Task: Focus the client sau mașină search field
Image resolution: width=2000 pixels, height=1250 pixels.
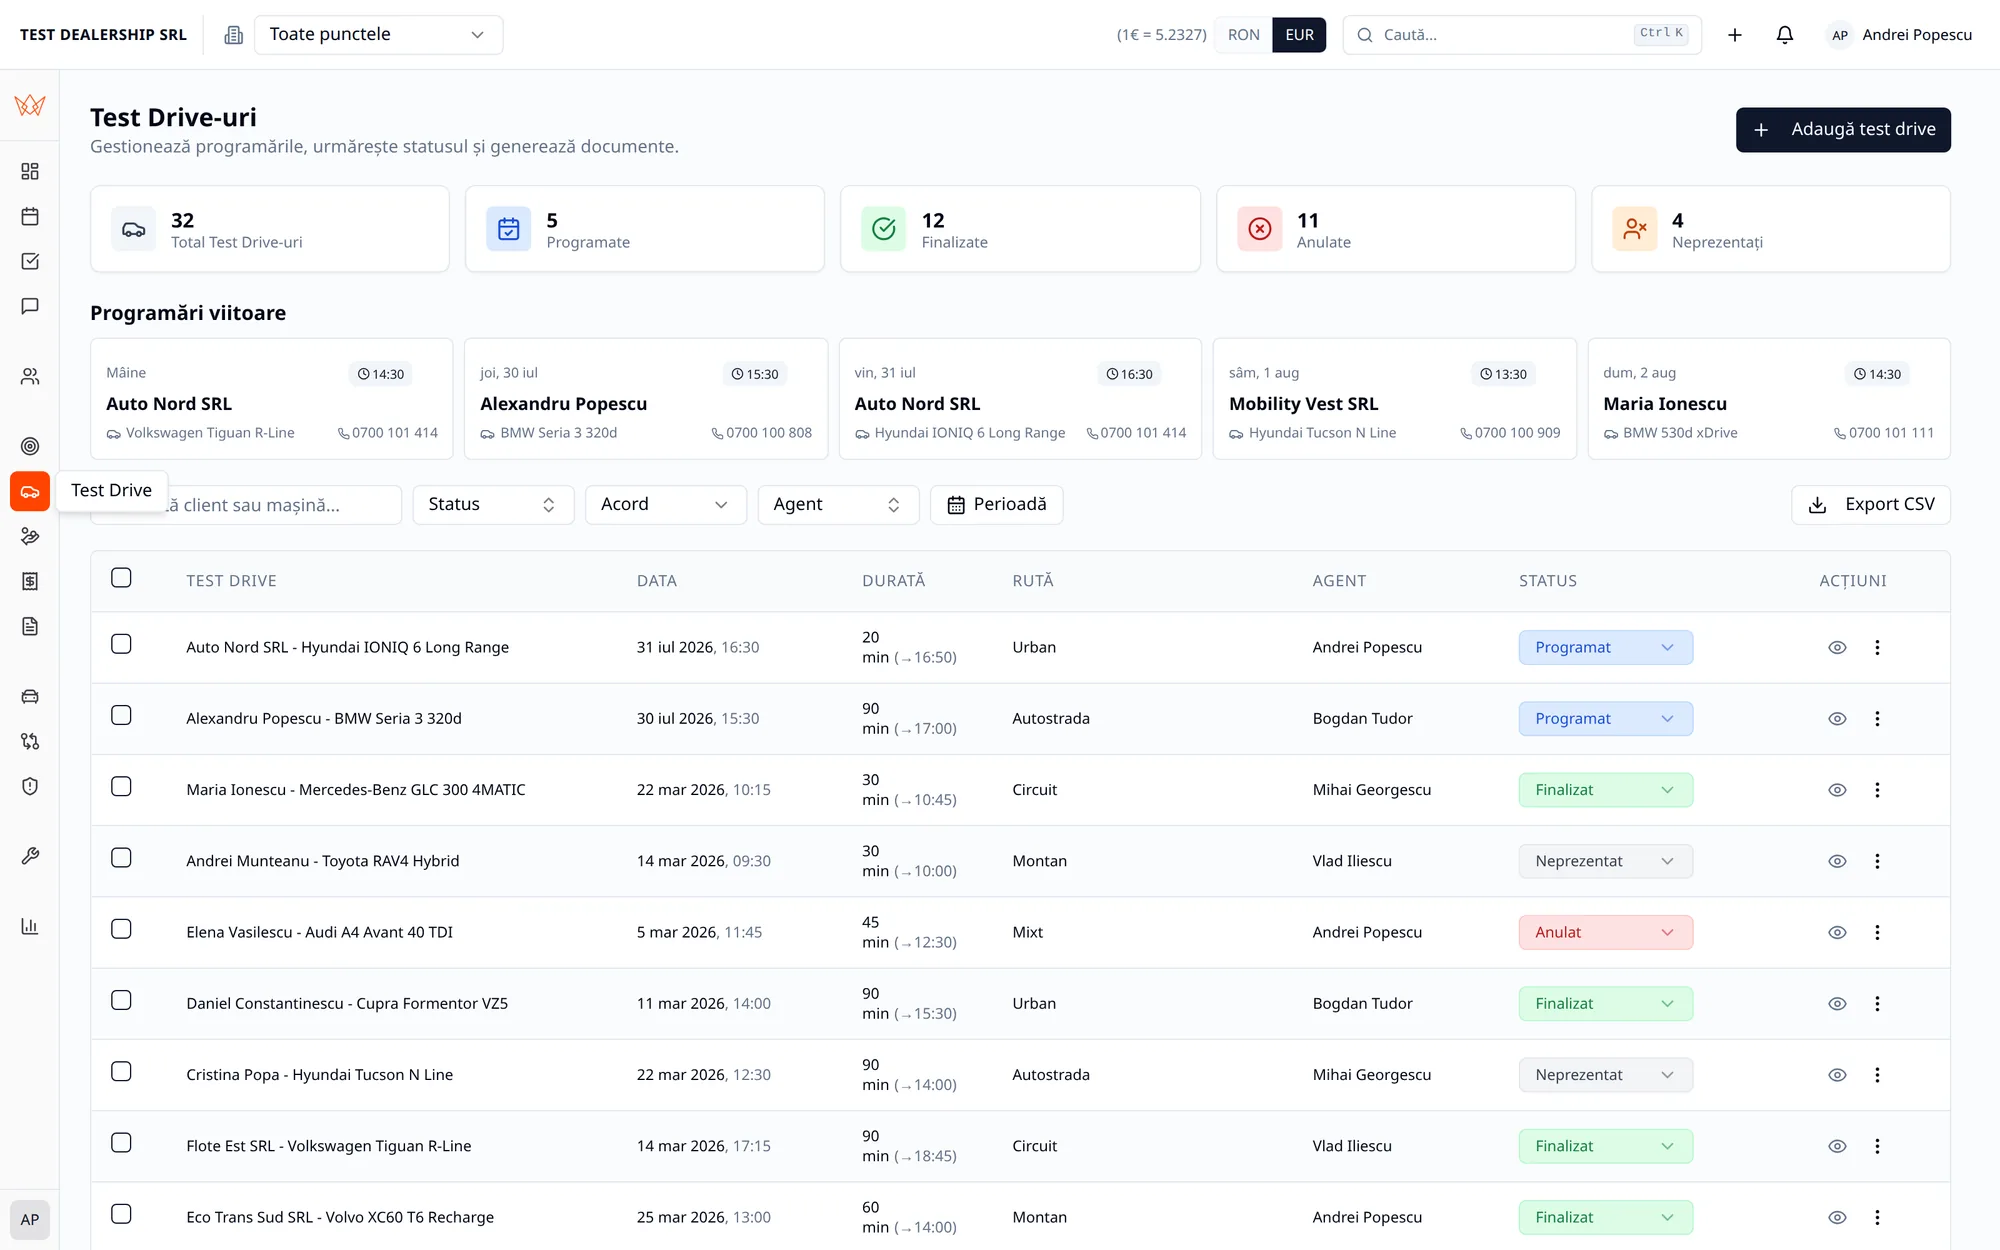Action: (x=246, y=505)
